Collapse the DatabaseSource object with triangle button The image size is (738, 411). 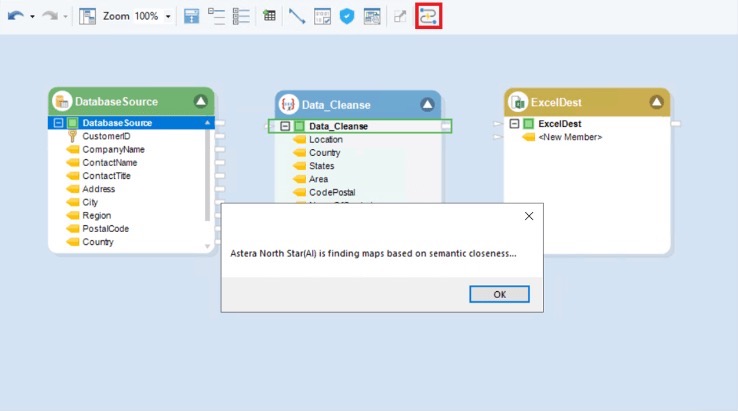(x=201, y=101)
